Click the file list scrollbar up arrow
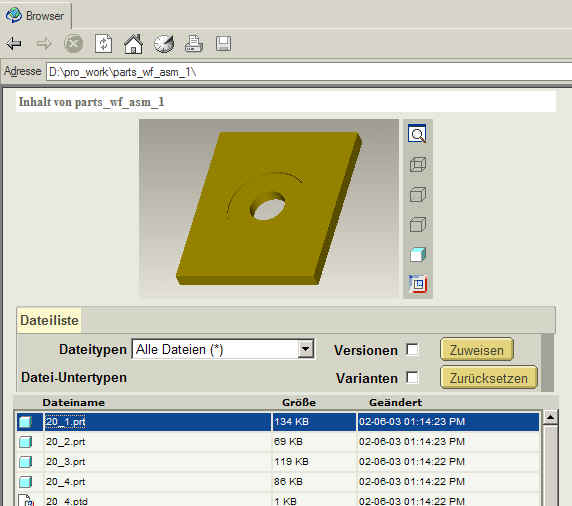 click(x=550, y=418)
